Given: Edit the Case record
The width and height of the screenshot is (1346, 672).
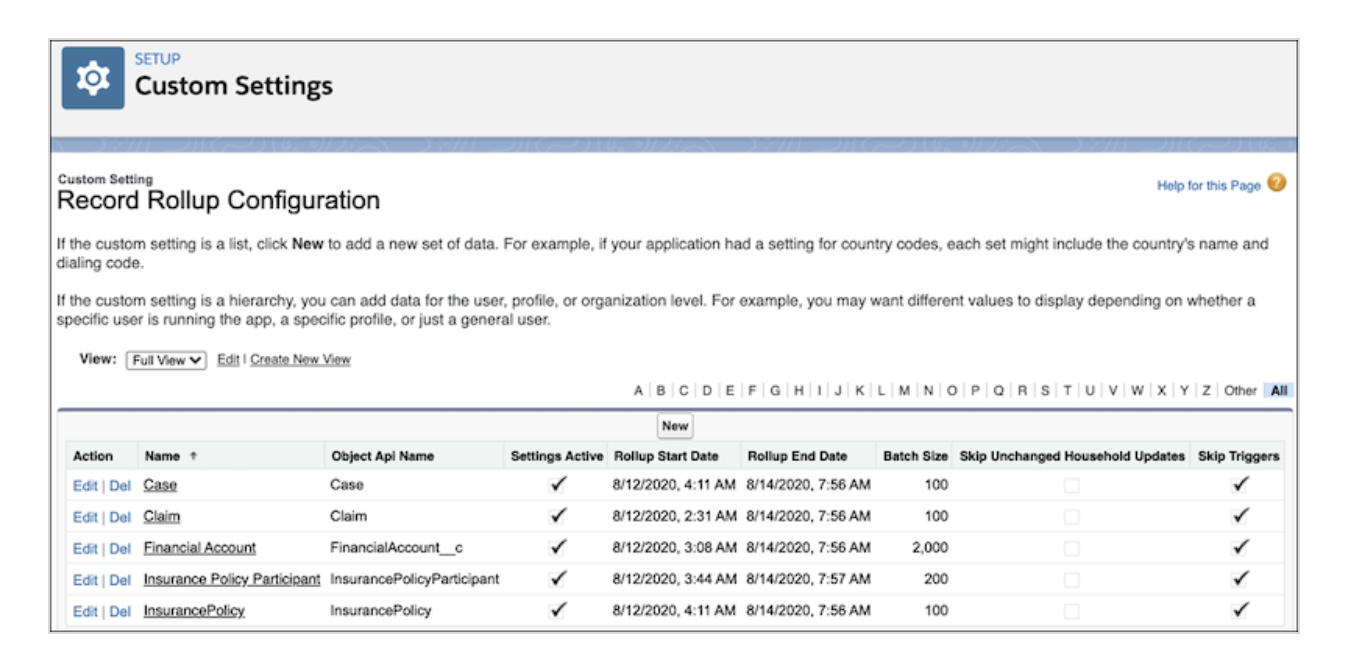Looking at the screenshot, I should 85,485.
